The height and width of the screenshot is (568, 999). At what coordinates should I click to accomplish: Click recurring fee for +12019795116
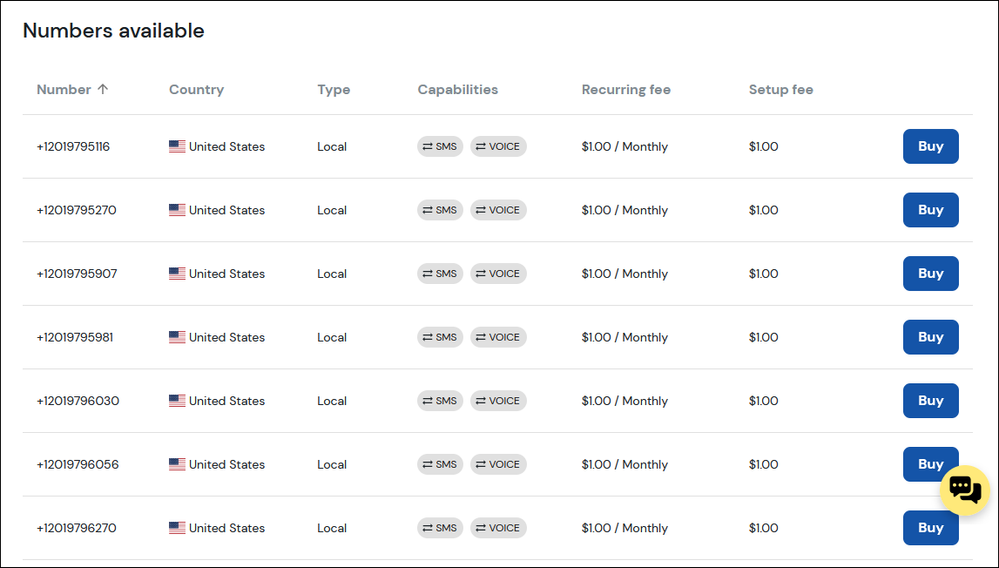pos(624,146)
